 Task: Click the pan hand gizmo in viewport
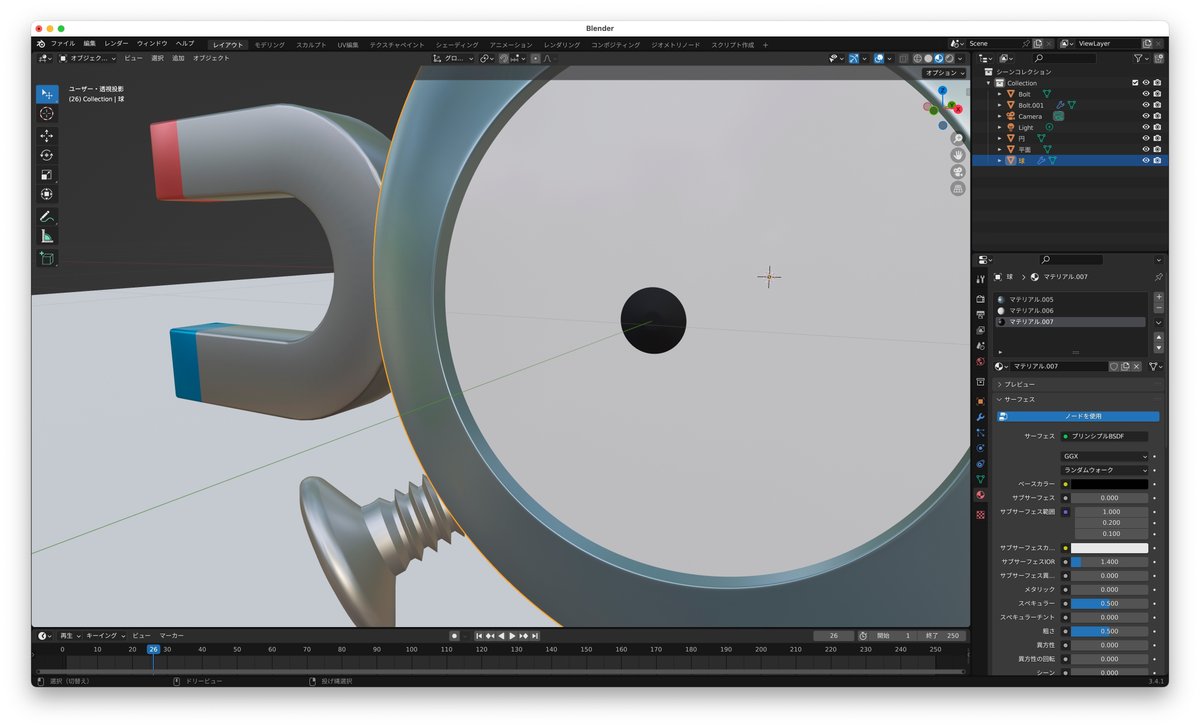click(958, 156)
